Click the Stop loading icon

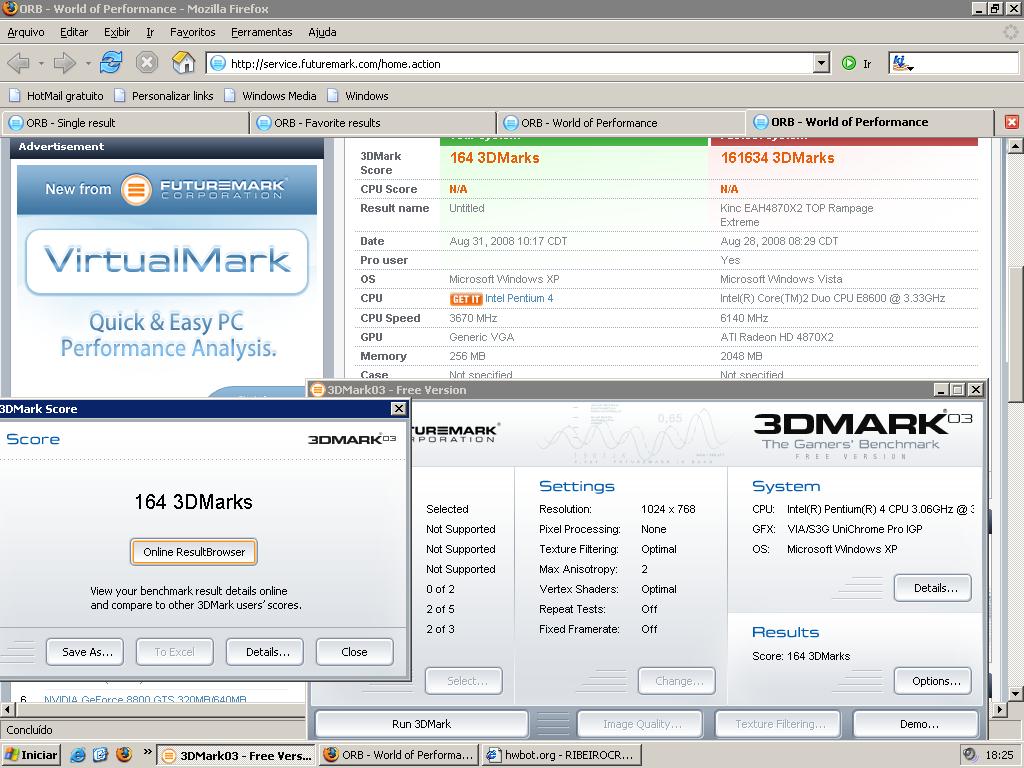click(x=147, y=63)
